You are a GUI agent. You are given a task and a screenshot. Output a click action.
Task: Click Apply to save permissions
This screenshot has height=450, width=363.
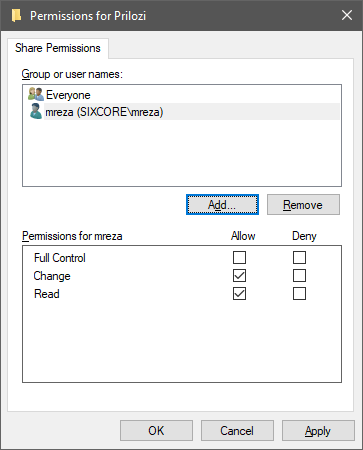click(318, 431)
